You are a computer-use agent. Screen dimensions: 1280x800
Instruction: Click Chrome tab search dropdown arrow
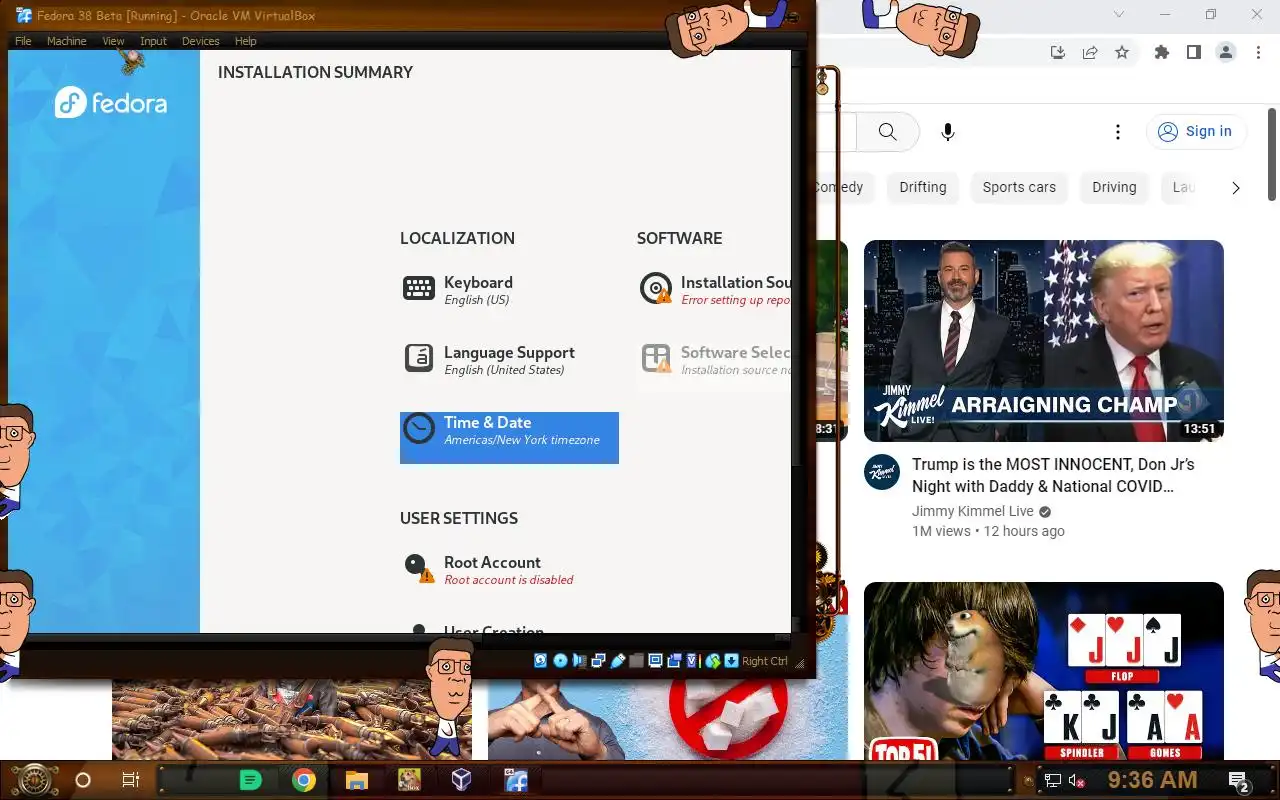coord(1119,14)
